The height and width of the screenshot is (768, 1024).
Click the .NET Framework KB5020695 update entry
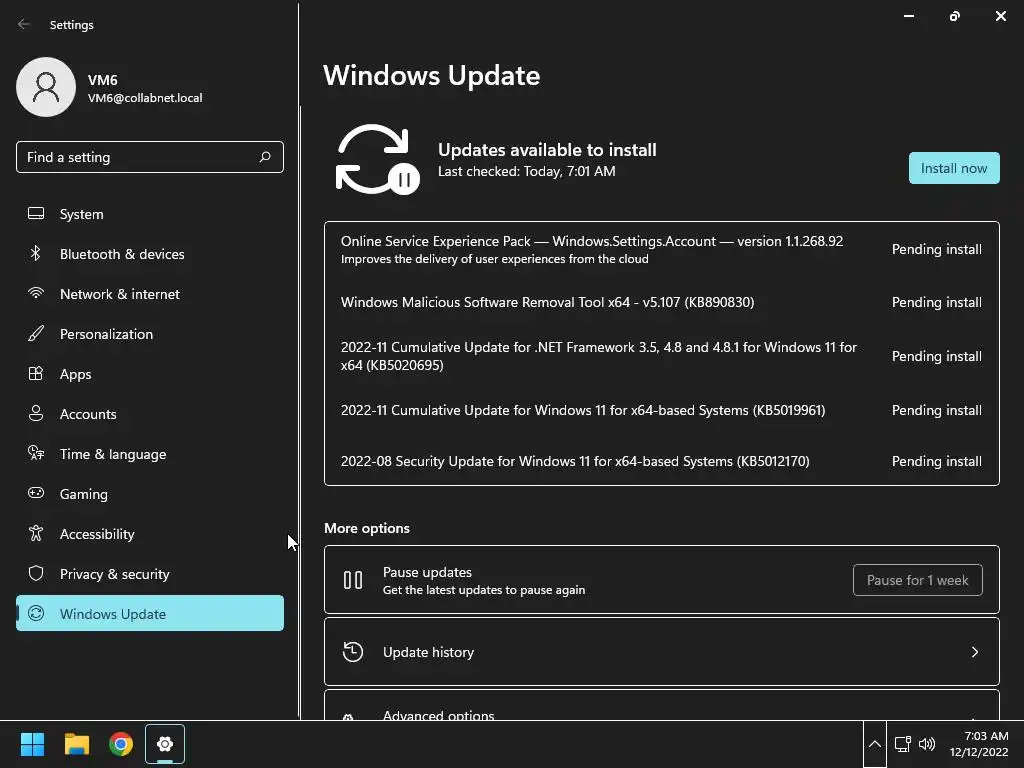(x=661, y=356)
